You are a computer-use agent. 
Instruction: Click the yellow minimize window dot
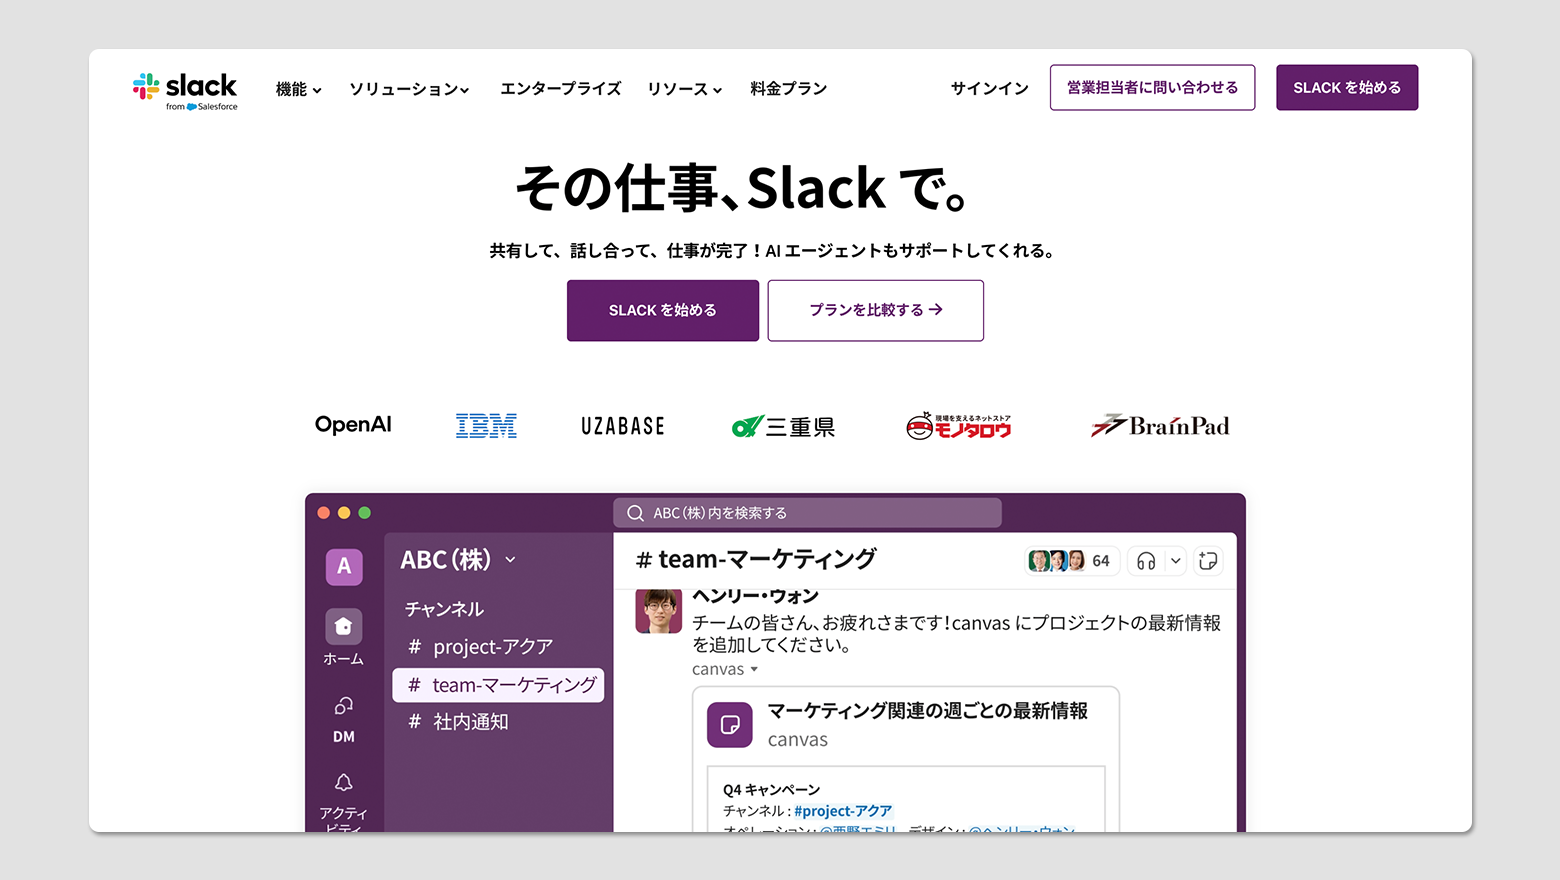[344, 513]
